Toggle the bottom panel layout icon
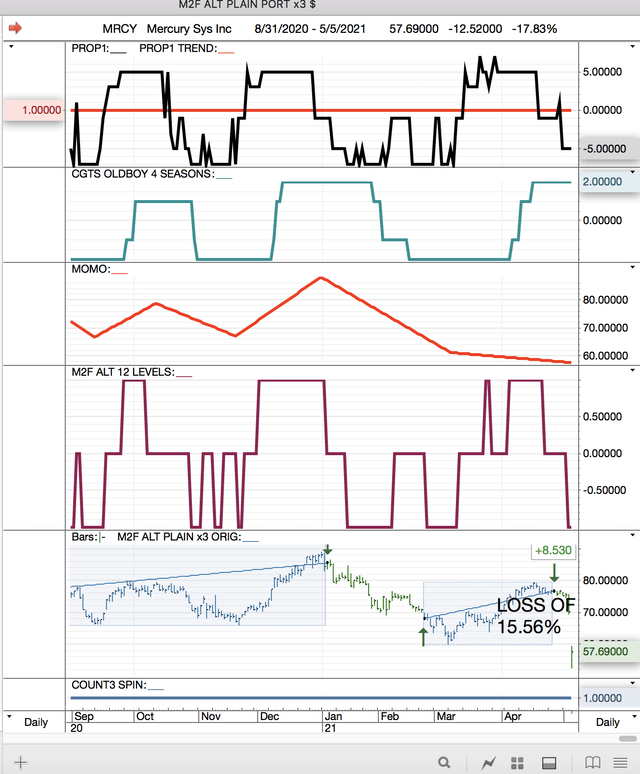This screenshot has width=640, height=774. (x=549, y=763)
